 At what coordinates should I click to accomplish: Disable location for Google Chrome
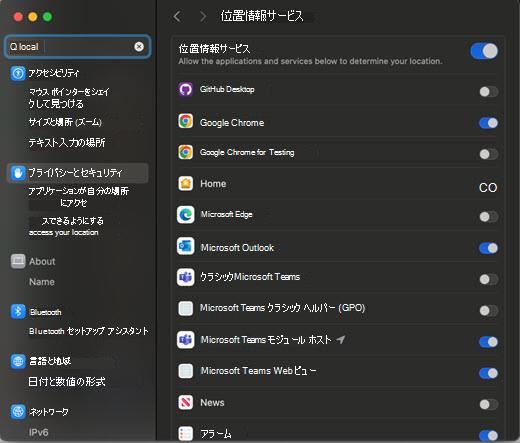point(489,123)
